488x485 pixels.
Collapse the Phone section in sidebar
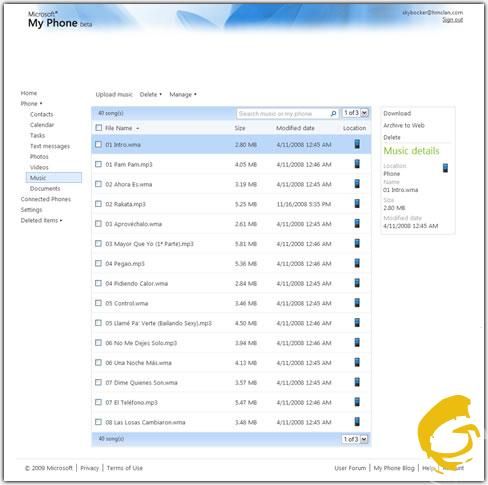(32, 104)
